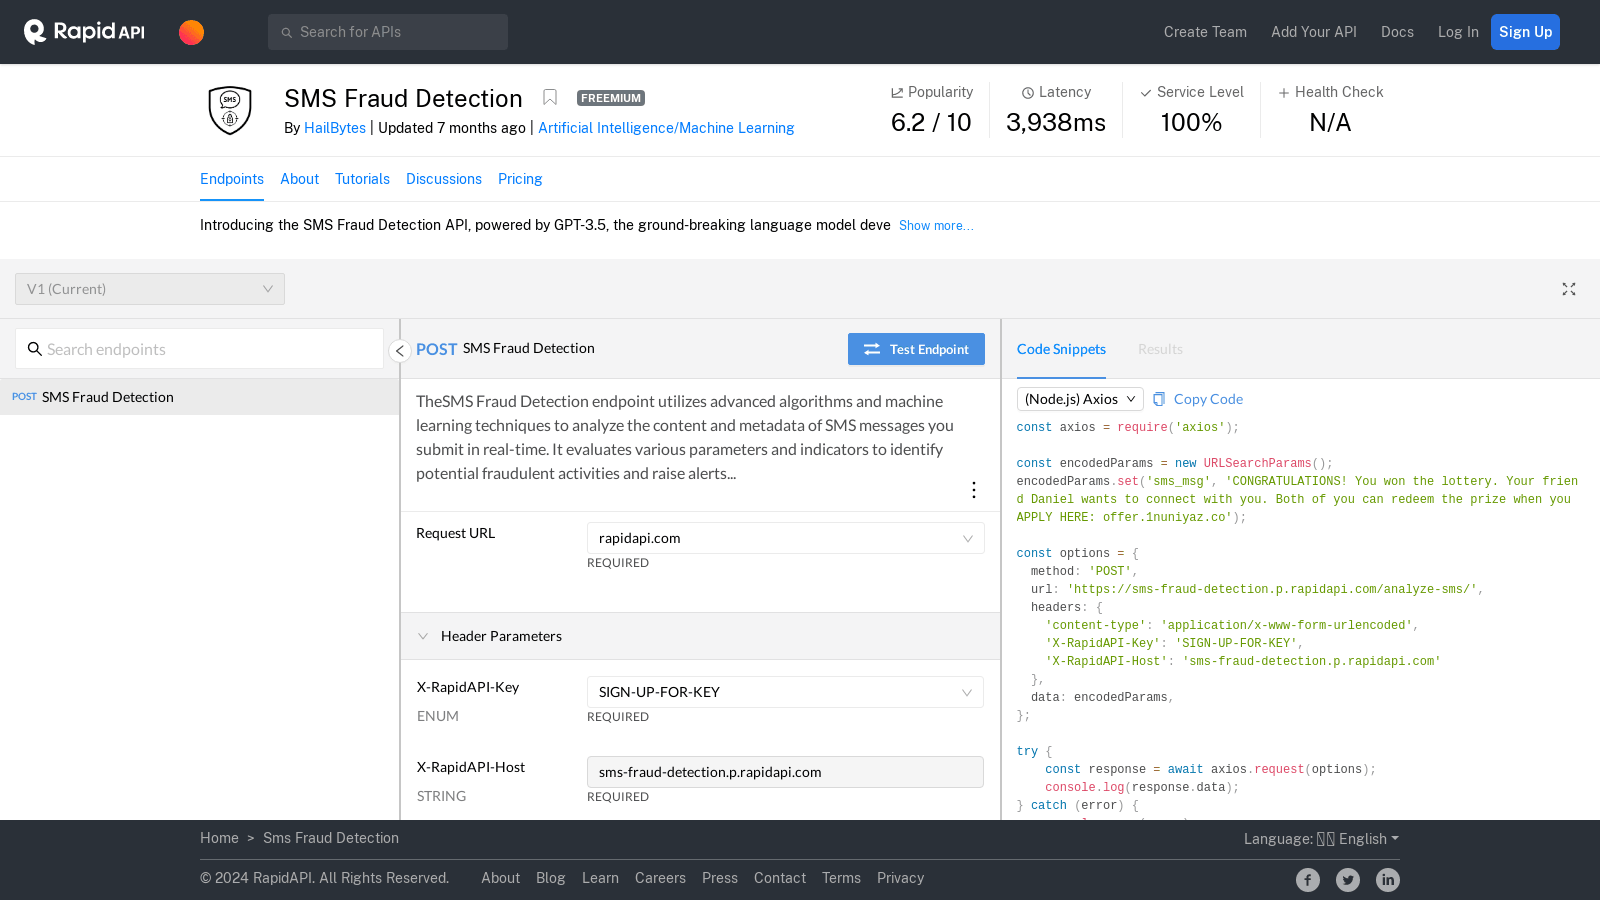Click the Home breadcrumb link
The image size is (1600, 900).
[x=219, y=838]
